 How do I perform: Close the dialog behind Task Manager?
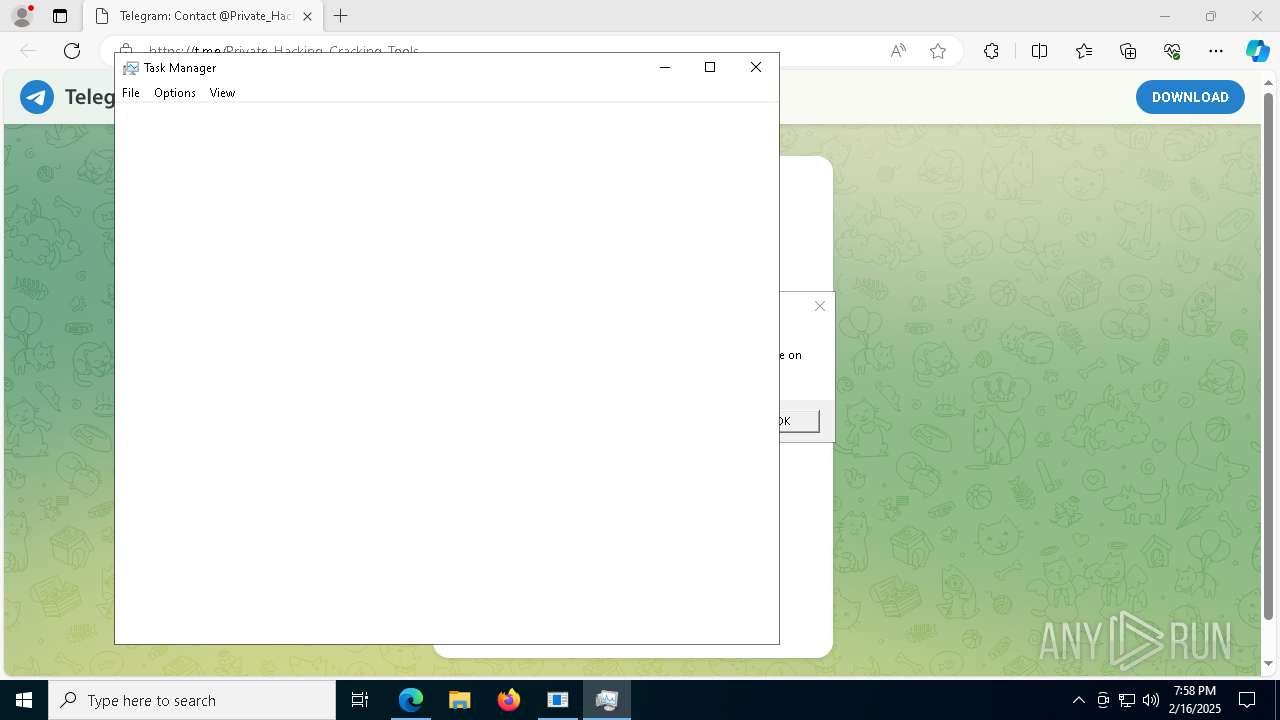click(820, 306)
